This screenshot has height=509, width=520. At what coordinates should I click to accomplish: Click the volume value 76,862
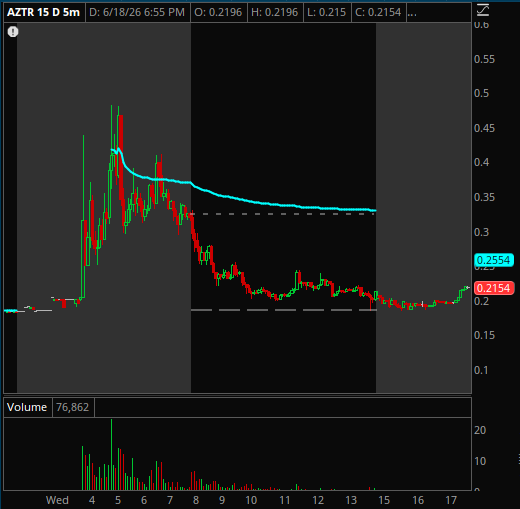click(x=72, y=407)
